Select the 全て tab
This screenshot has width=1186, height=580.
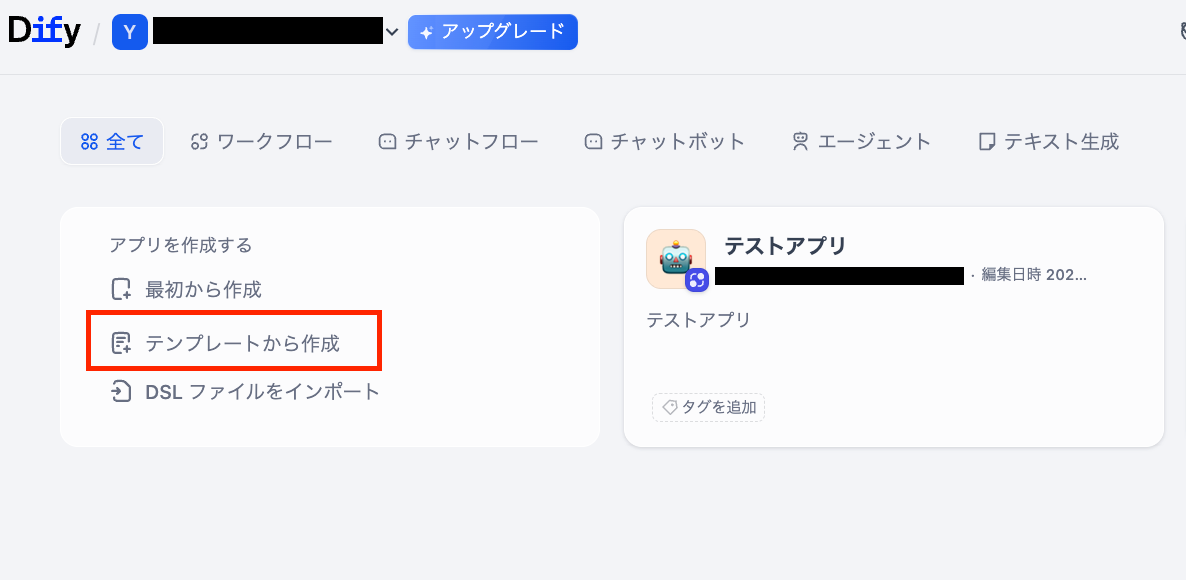coord(112,142)
